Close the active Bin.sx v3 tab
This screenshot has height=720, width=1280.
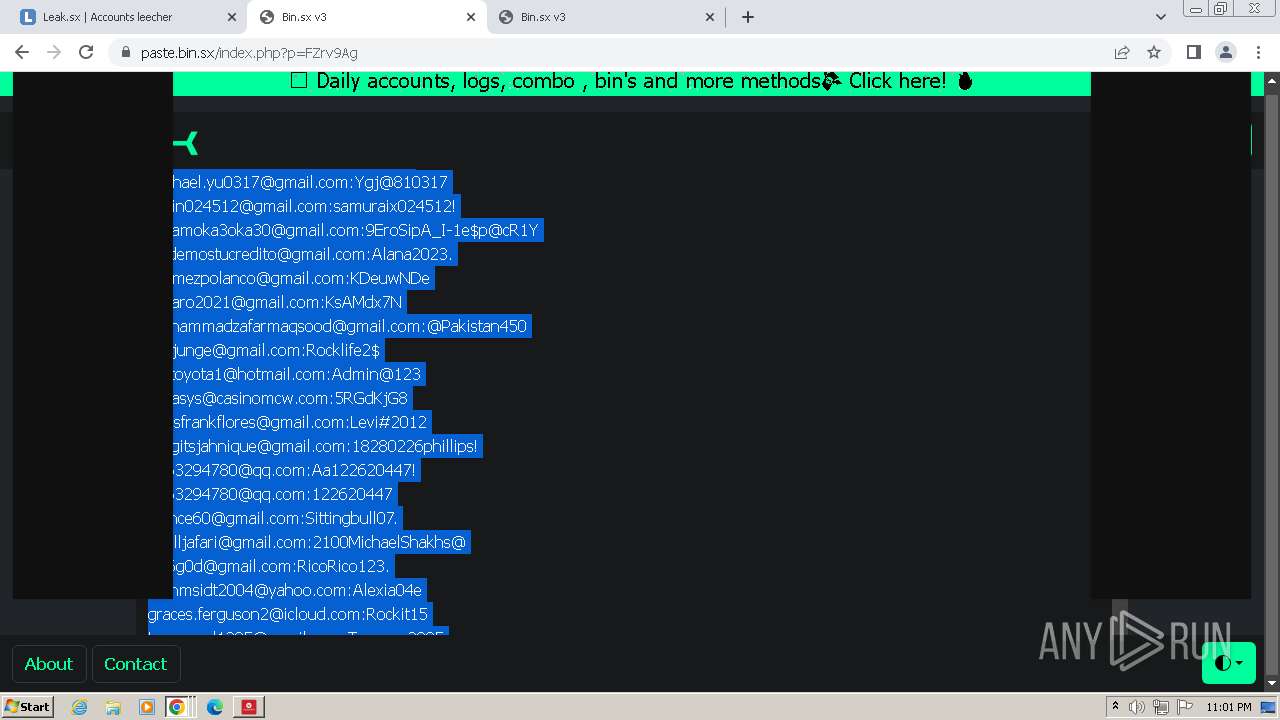pyautogui.click(x=471, y=17)
